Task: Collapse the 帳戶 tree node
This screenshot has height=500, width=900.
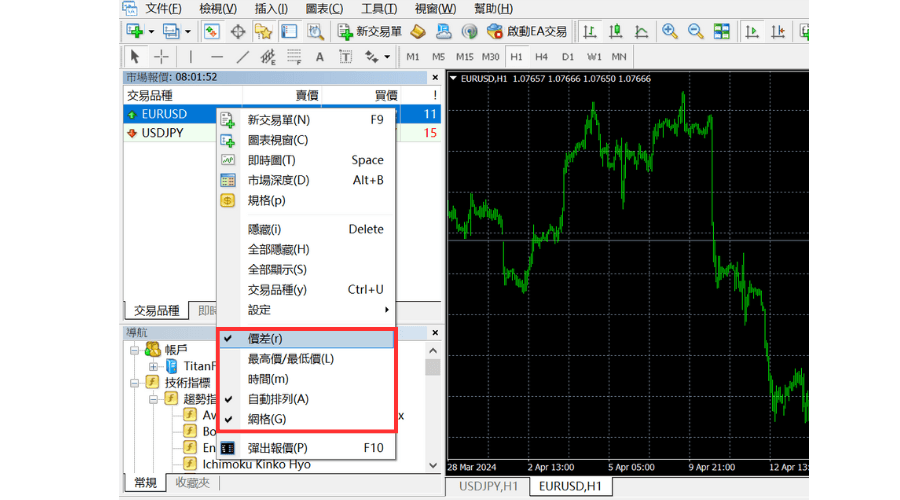Action: click(x=133, y=350)
